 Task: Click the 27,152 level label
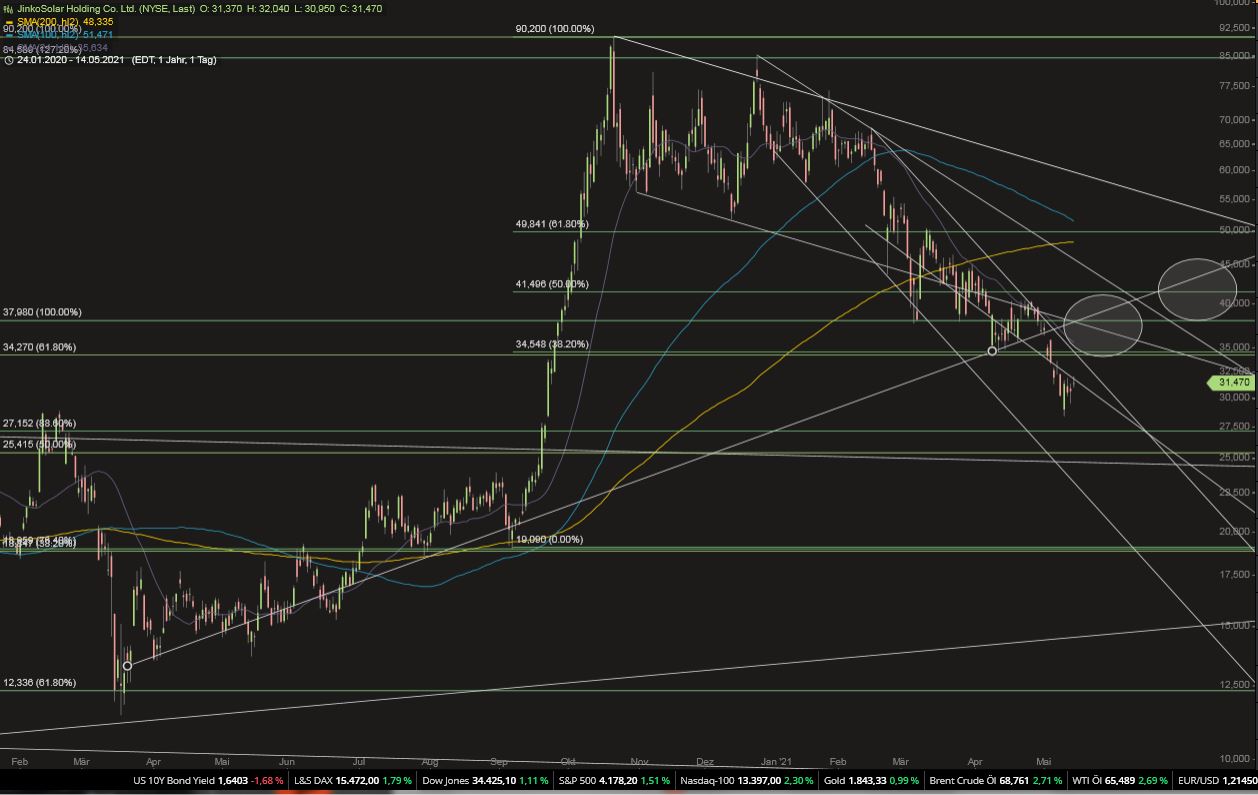[x=39, y=423]
